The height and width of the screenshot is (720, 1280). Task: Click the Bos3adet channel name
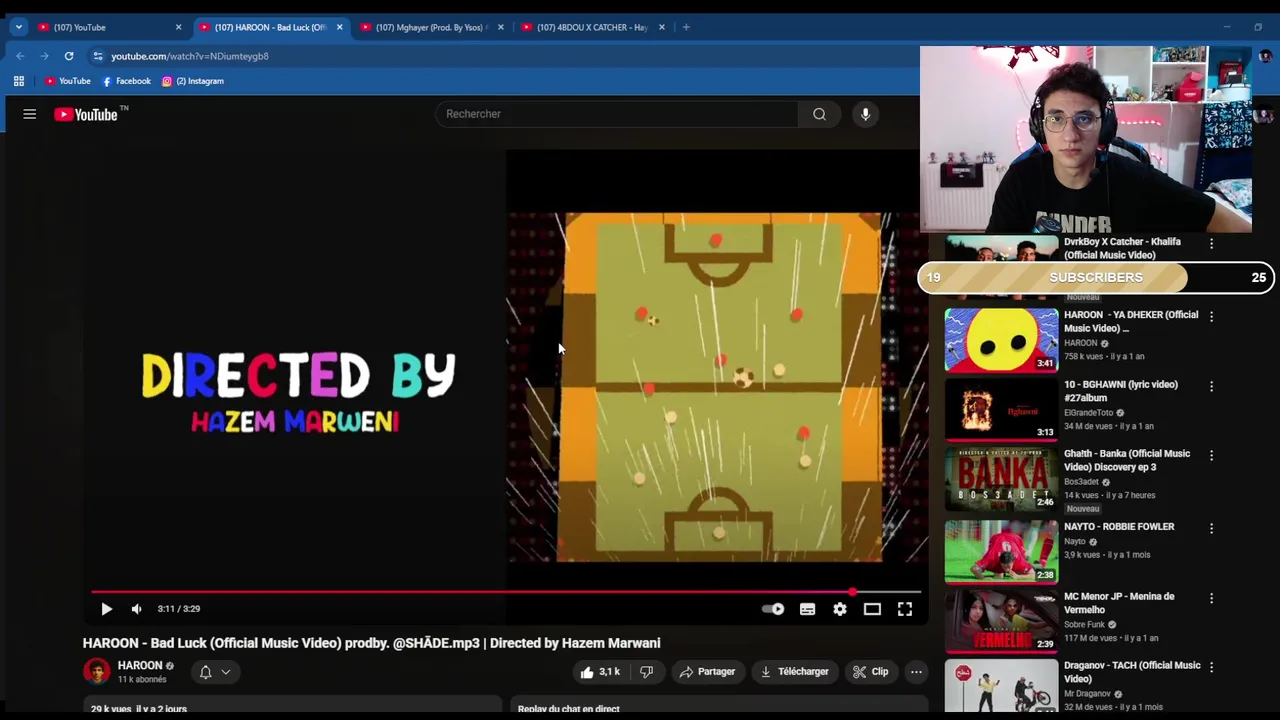[1082, 482]
